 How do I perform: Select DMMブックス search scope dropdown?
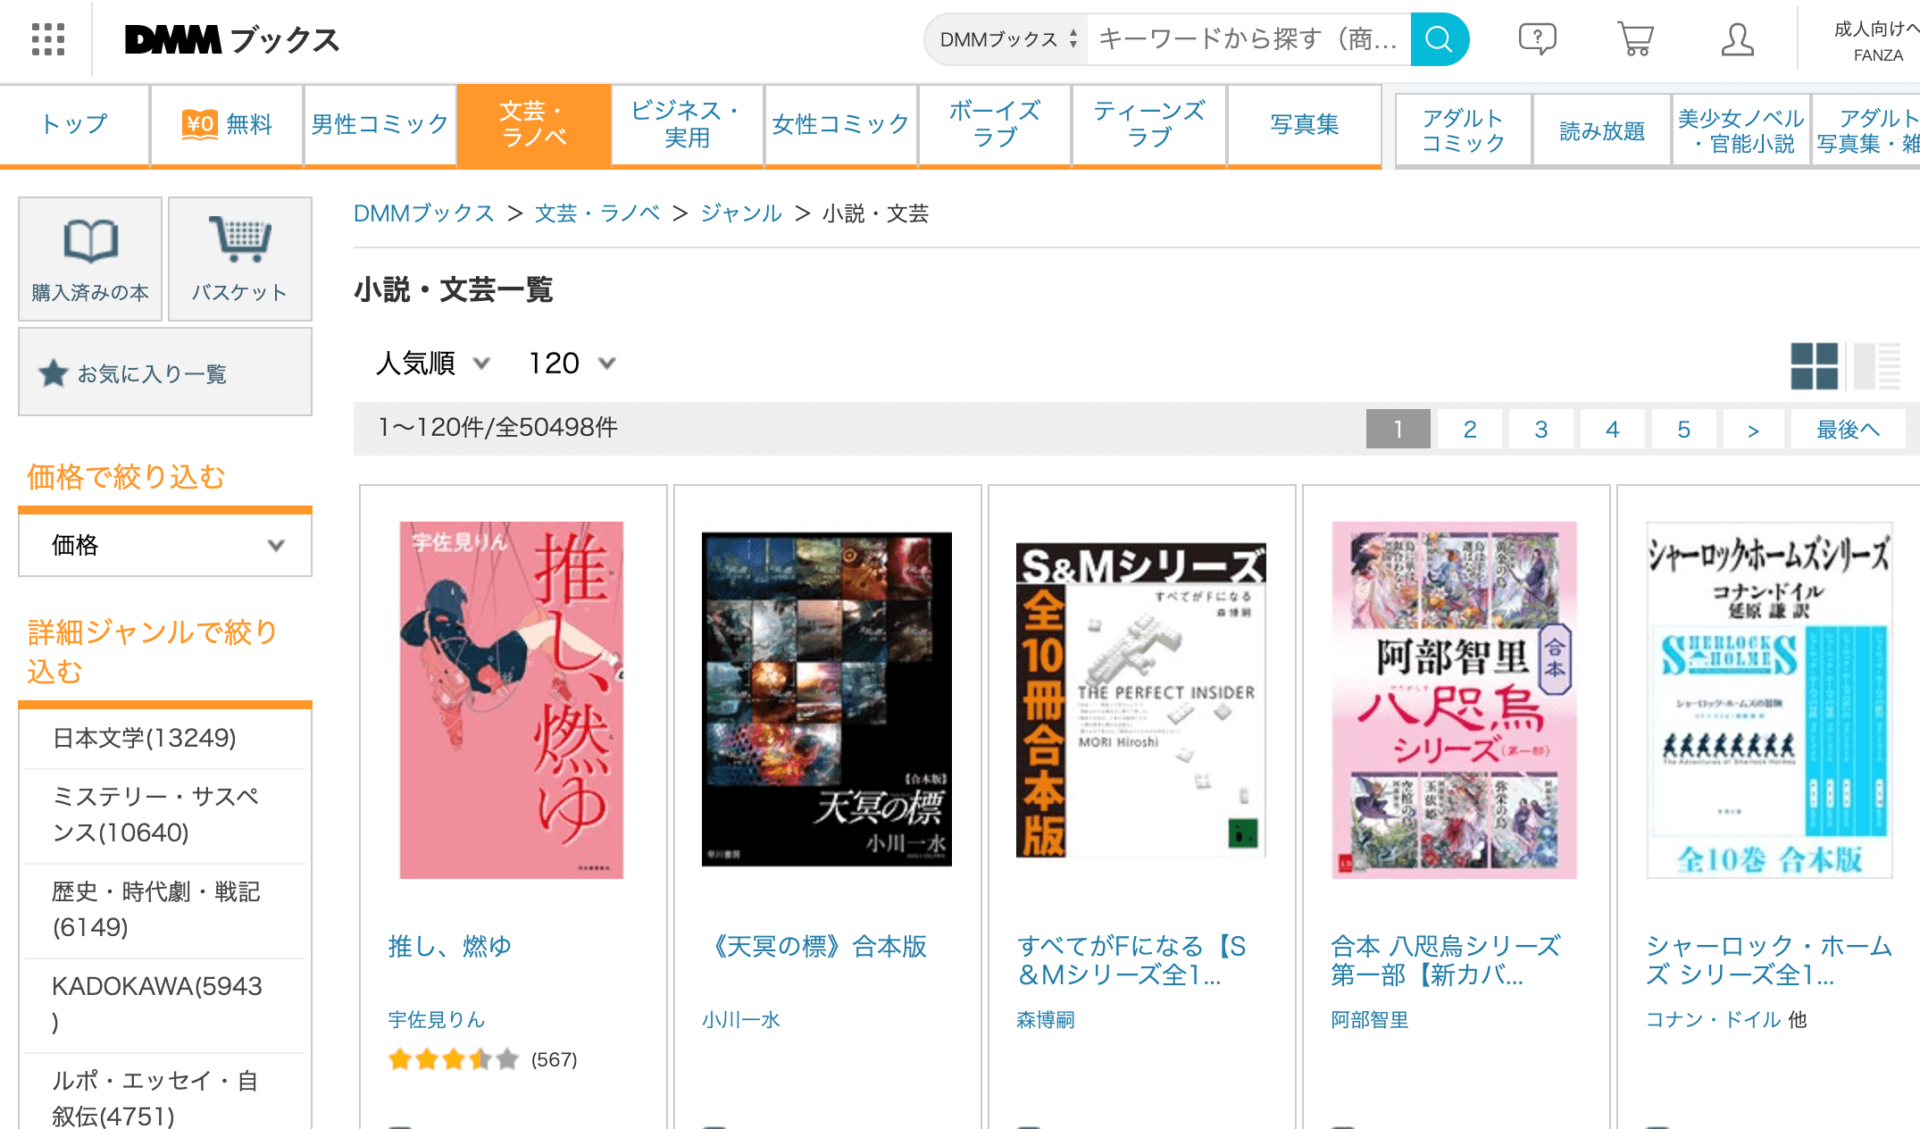pyautogui.click(x=1007, y=39)
